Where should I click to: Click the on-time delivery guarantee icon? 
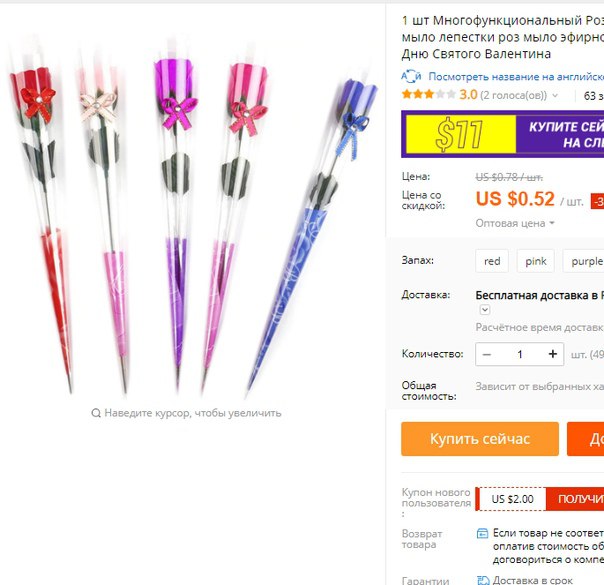pos(483,580)
